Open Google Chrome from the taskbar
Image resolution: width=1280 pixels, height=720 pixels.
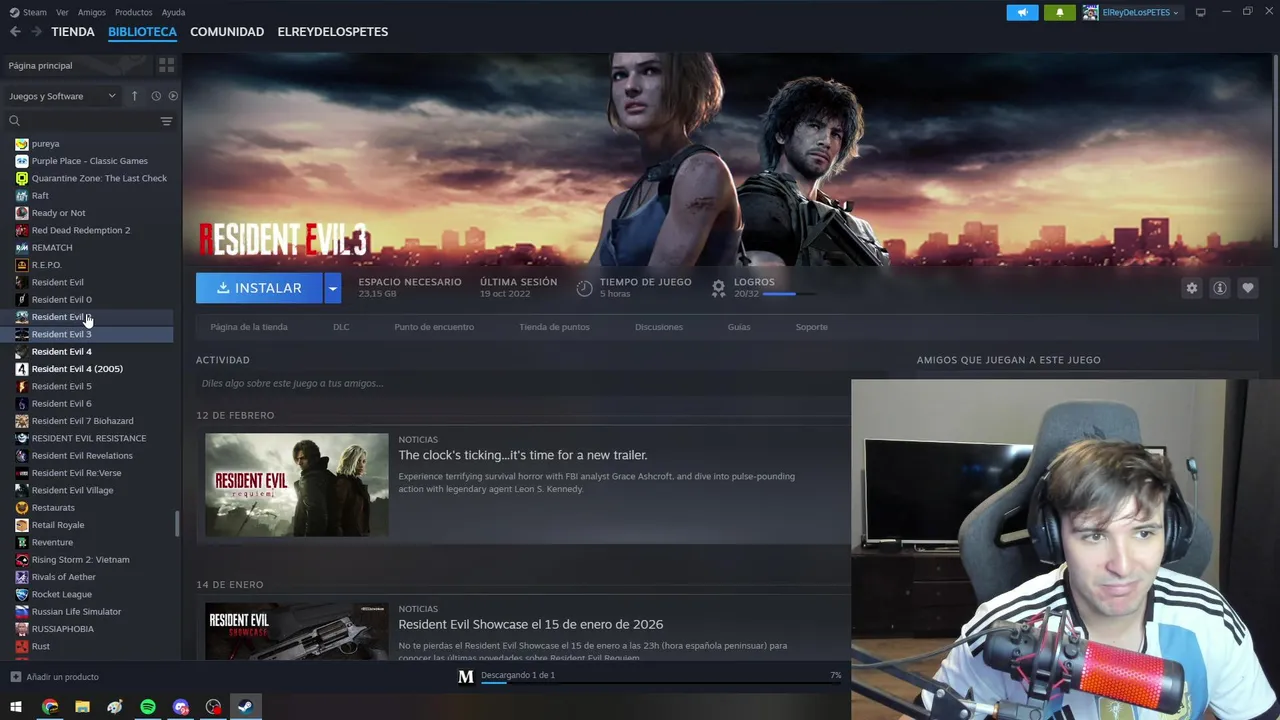click(x=50, y=707)
